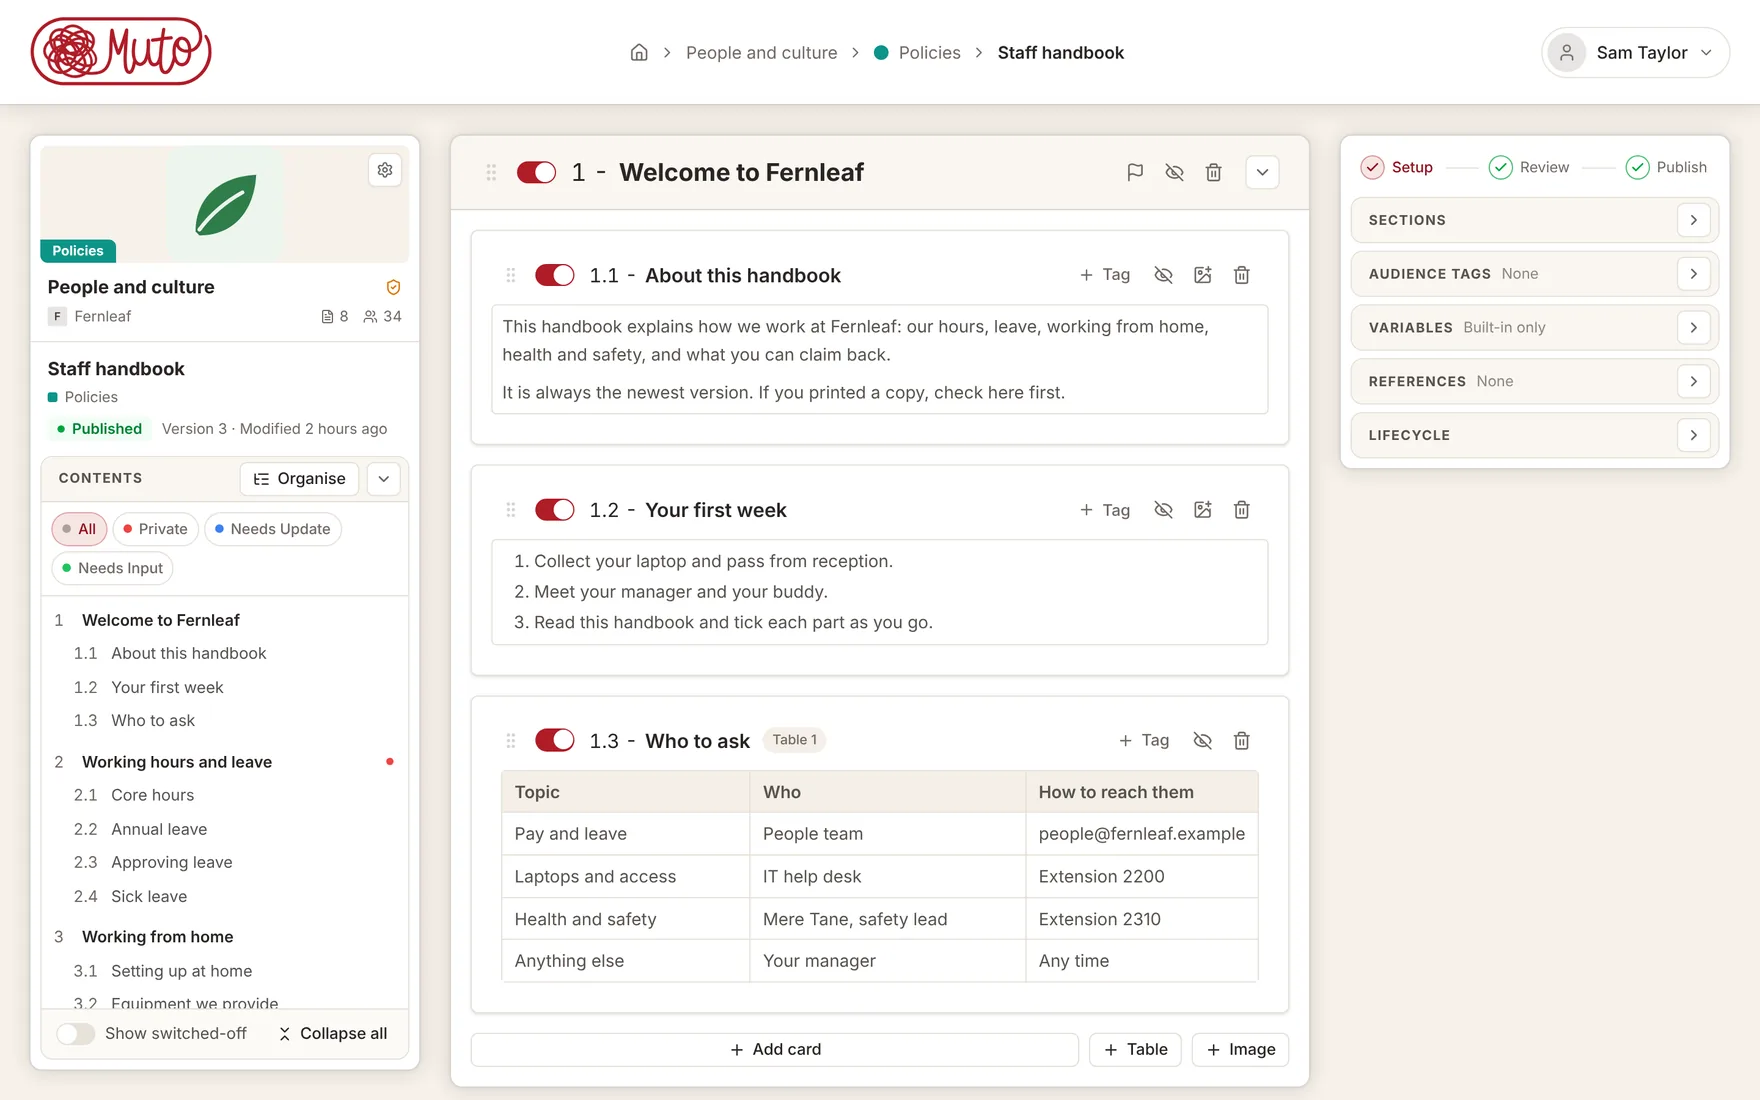The width and height of the screenshot is (1760, 1100).
Task: Grab drag handle of section 1 header
Action: pyautogui.click(x=491, y=172)
